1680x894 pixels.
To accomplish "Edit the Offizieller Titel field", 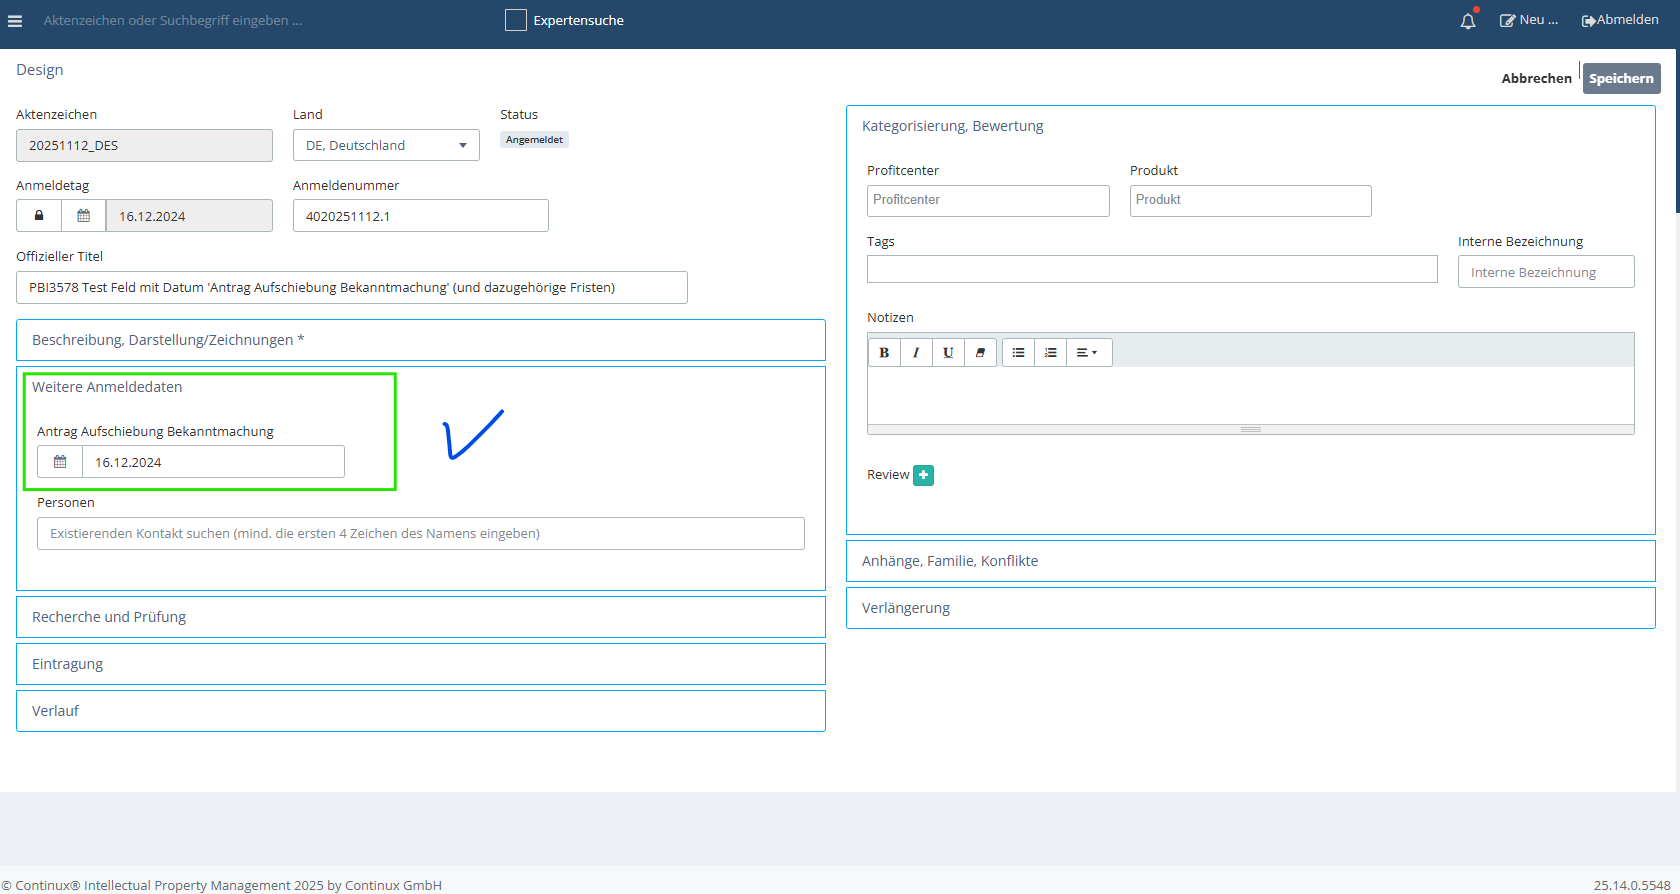I will coord(352,287).
